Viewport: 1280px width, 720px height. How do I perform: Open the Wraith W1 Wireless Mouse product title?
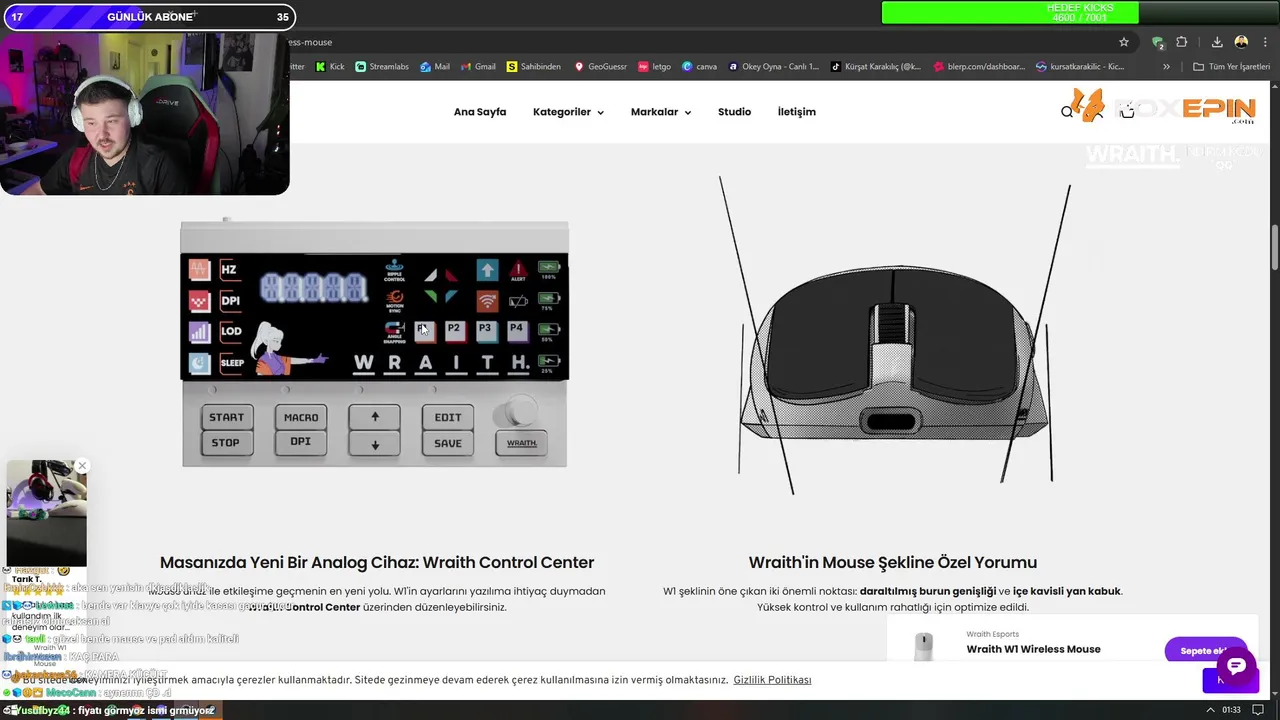click(x=1033, y=649)
